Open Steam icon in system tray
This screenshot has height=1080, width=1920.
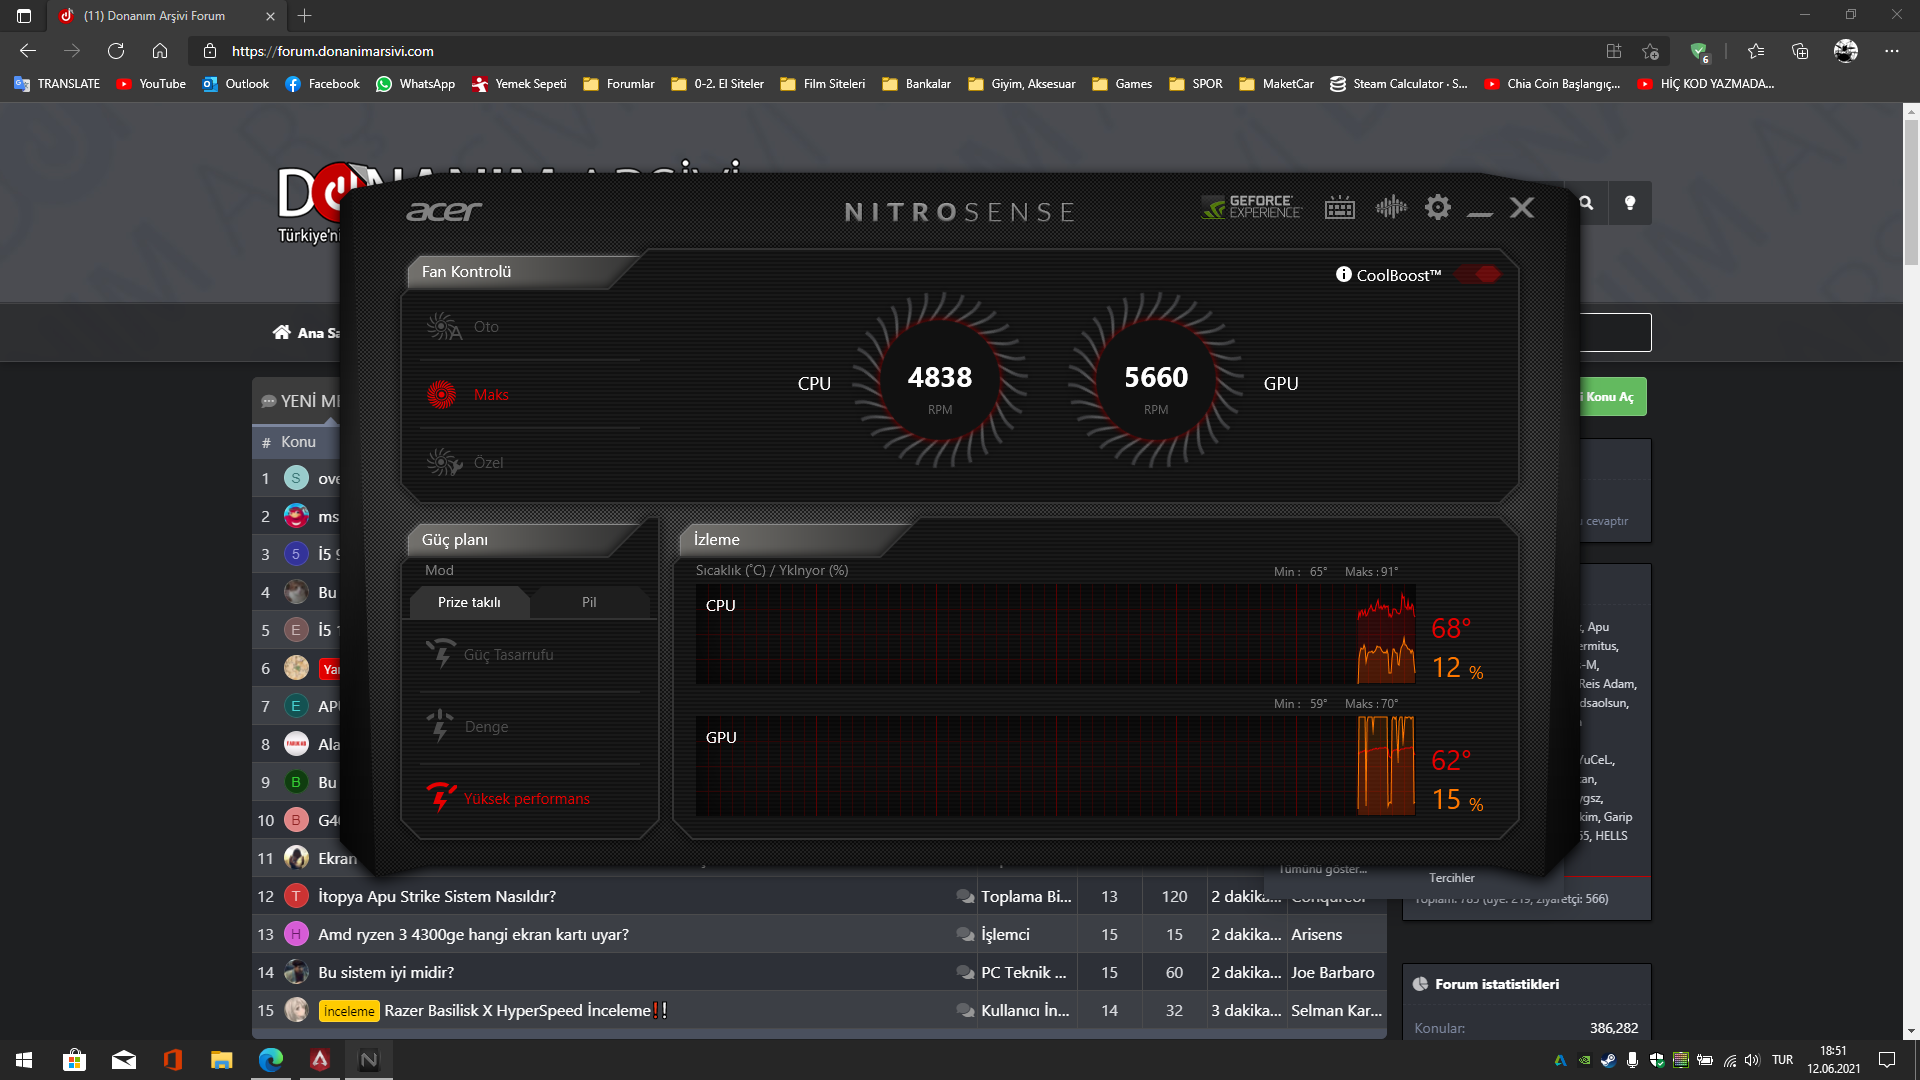pyautogui.click(x=1608, y=1060)
